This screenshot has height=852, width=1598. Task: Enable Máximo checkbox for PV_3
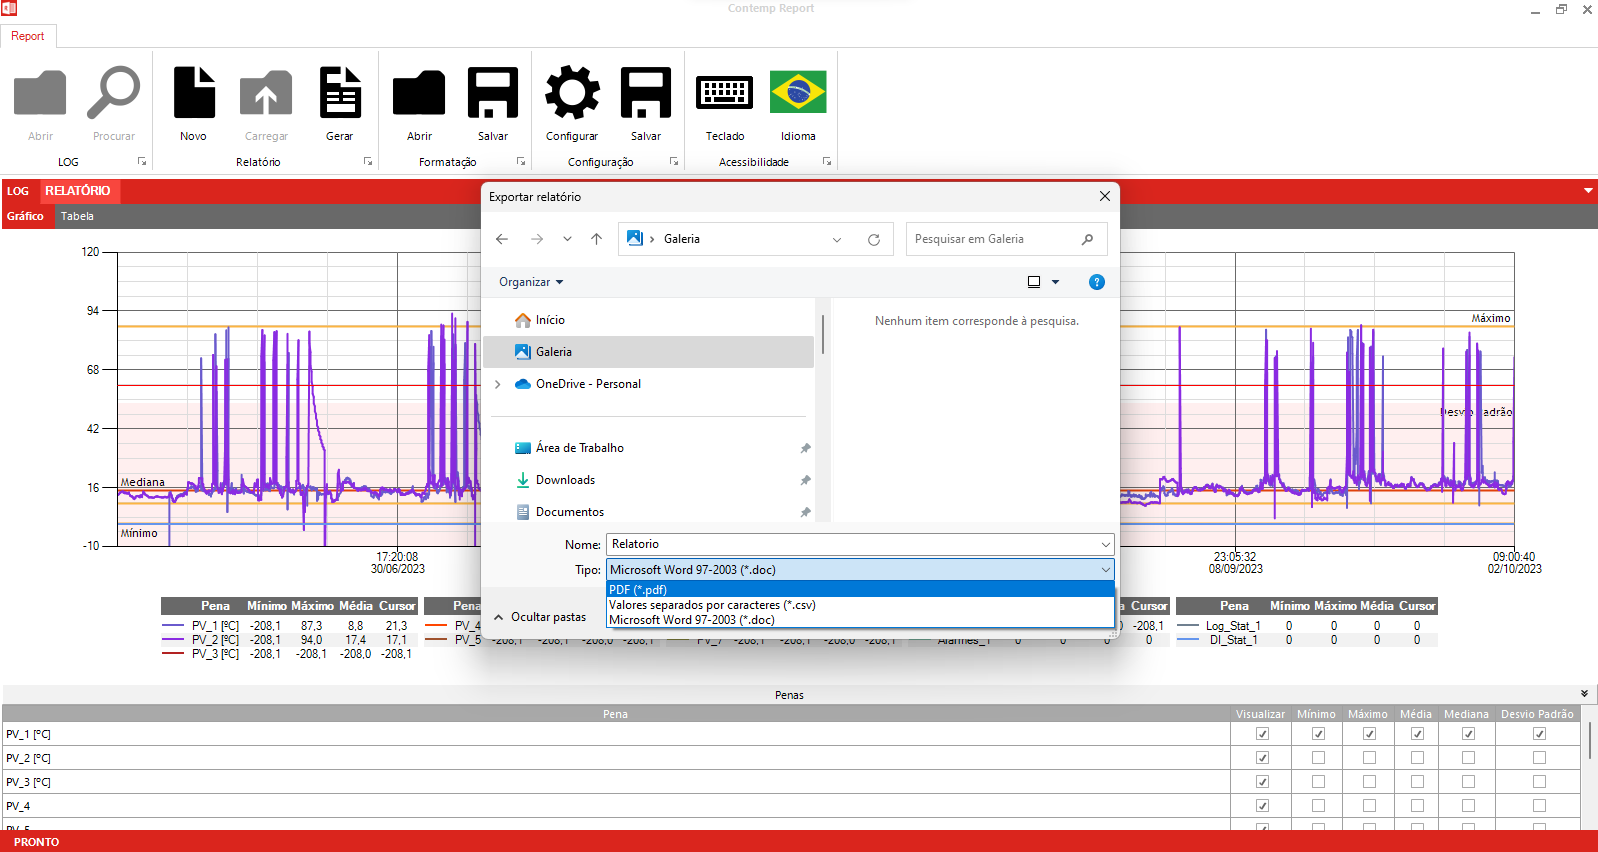(x=1369, y=782)
